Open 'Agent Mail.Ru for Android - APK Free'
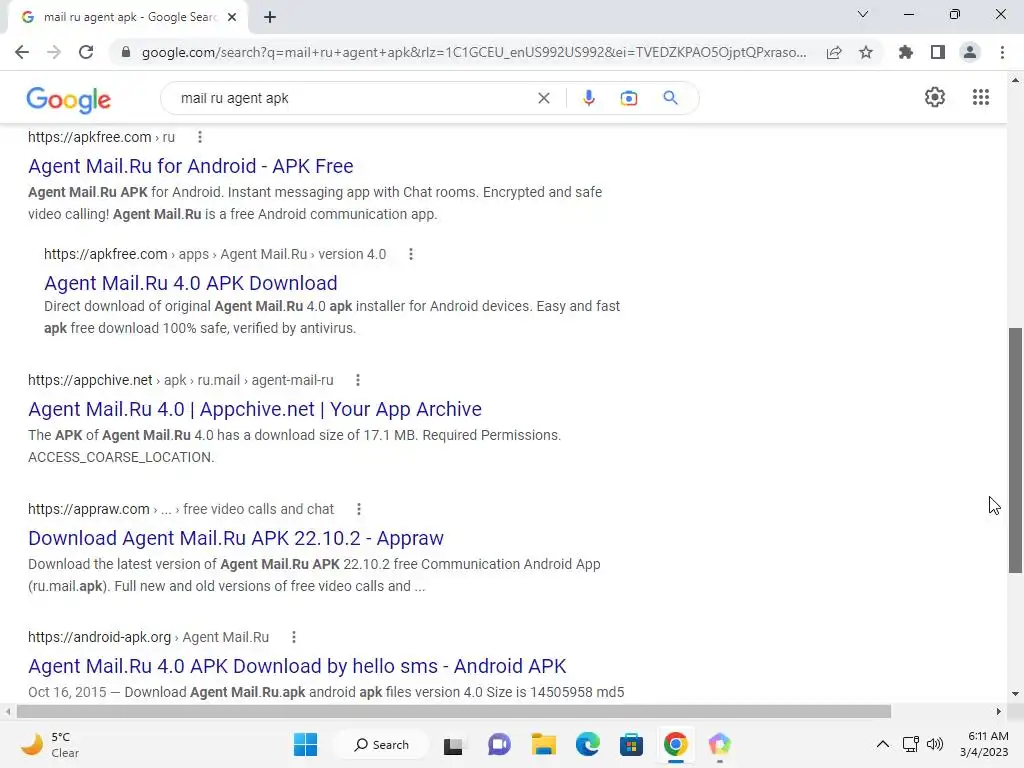The height and width of the screenshot is (768, 1024). tap(191, 166)
